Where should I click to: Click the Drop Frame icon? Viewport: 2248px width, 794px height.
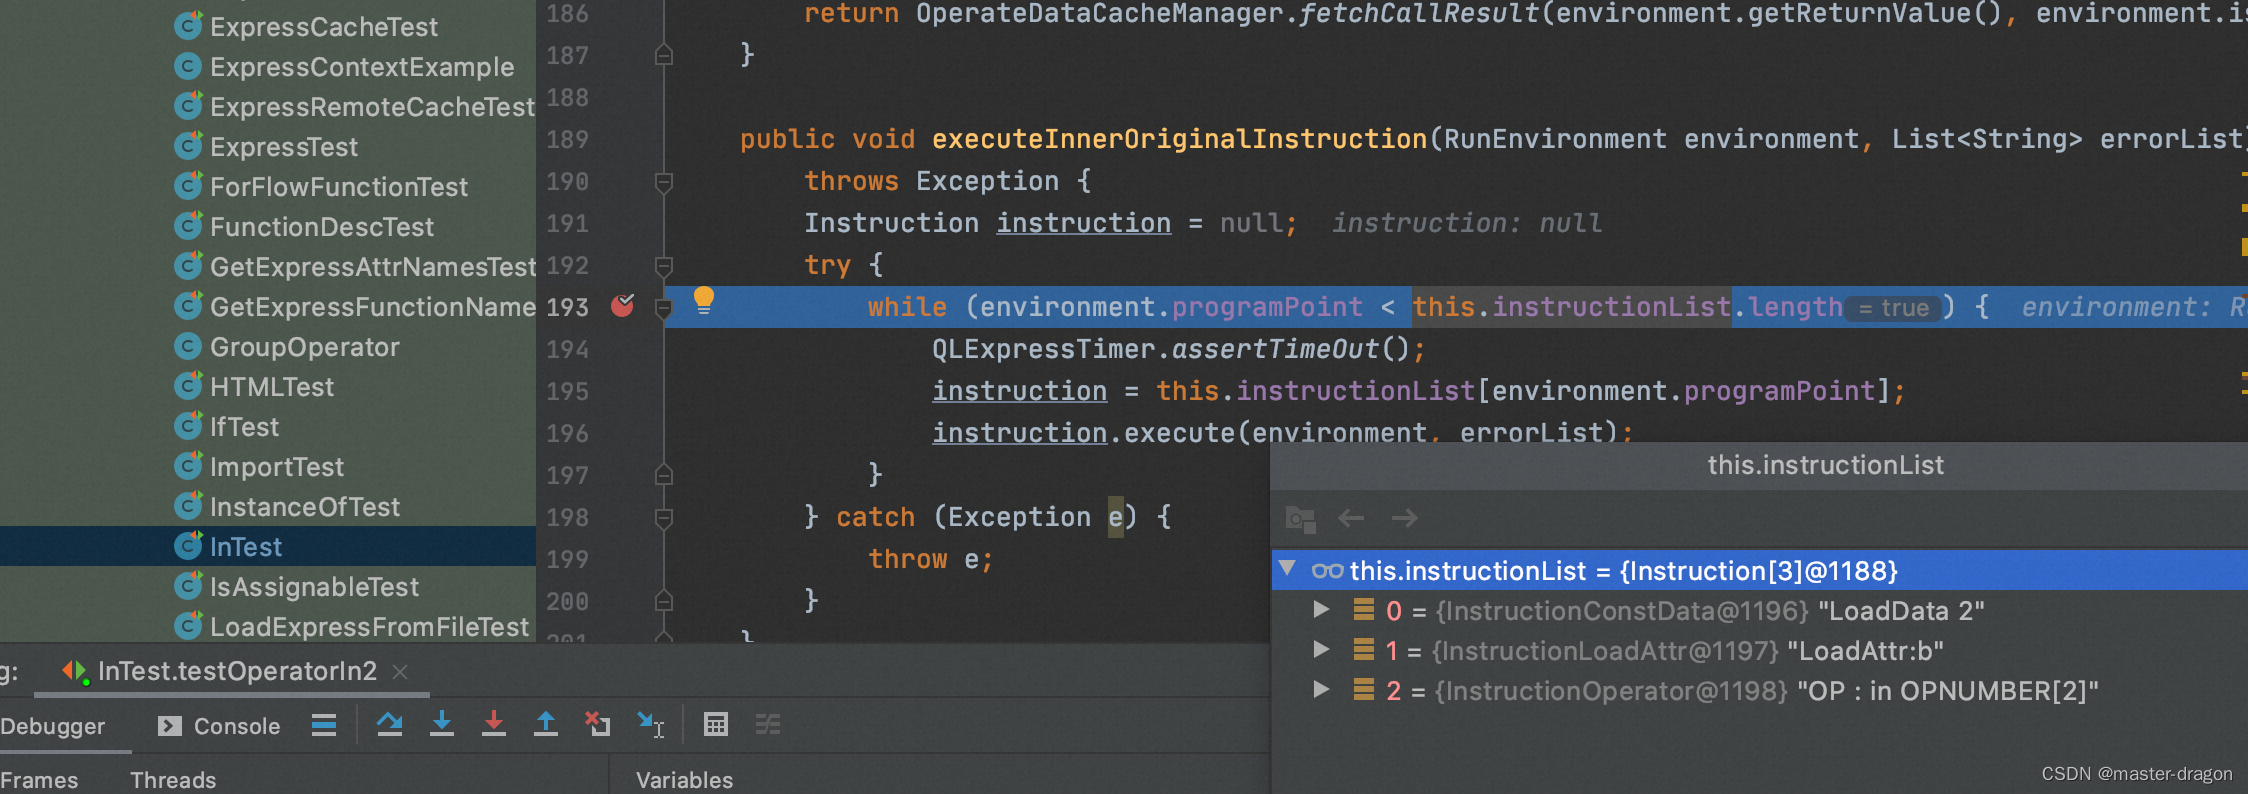point(598,724)
